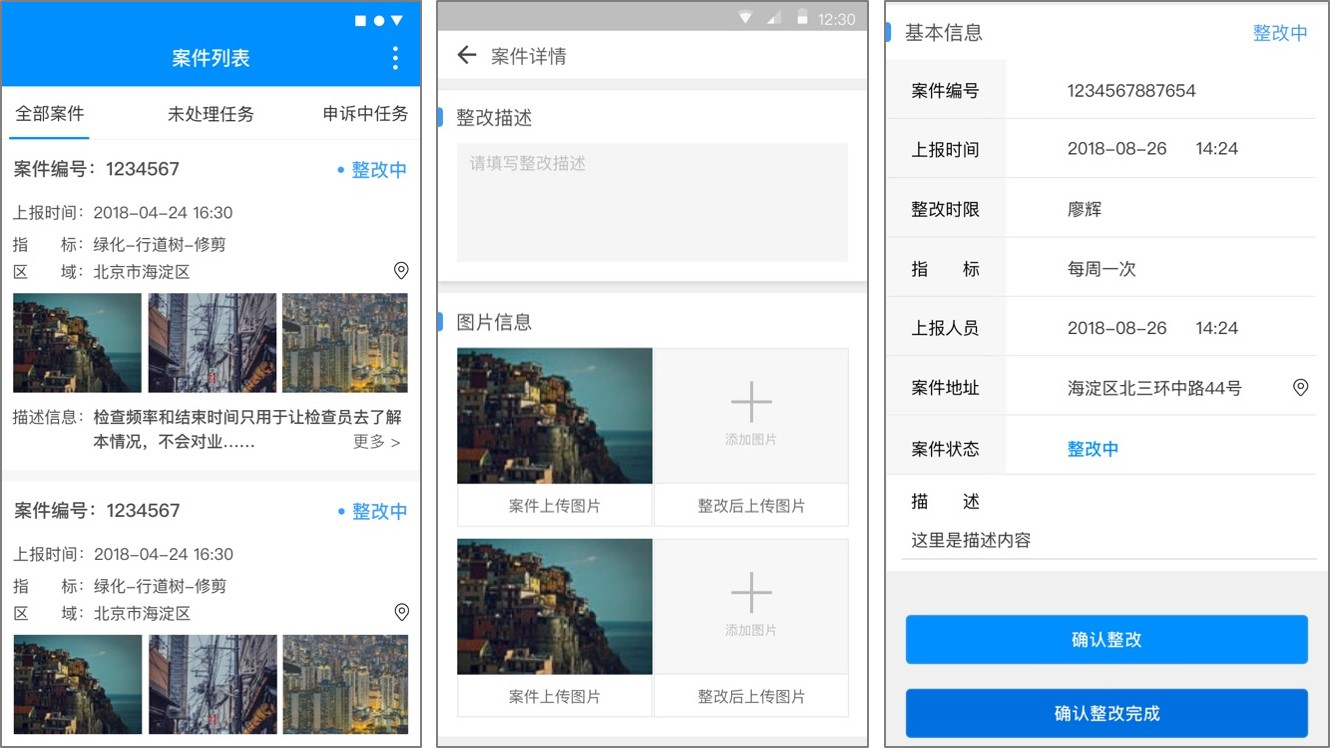Open first cliffside thumbnail in first case card

point(77,343)
